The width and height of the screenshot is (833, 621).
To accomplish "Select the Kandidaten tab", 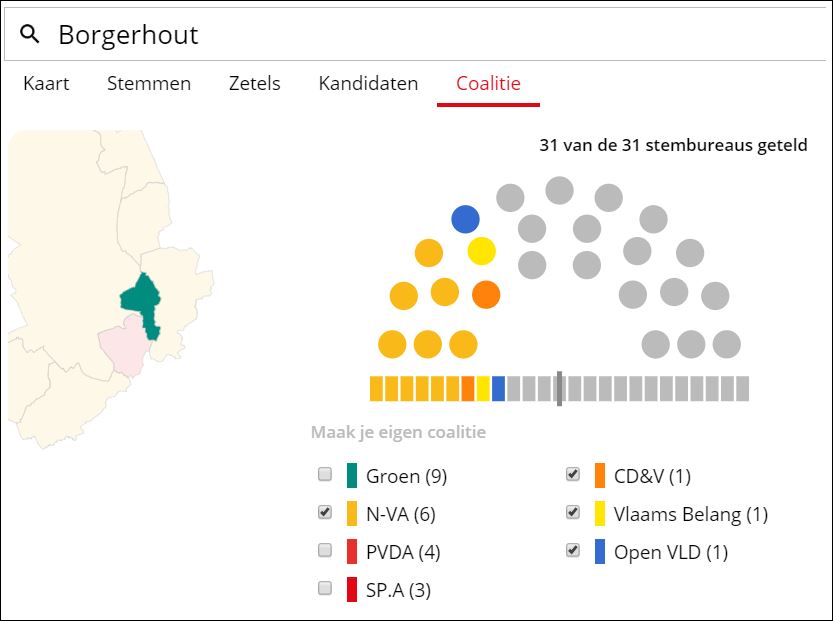I will point(368,84).
